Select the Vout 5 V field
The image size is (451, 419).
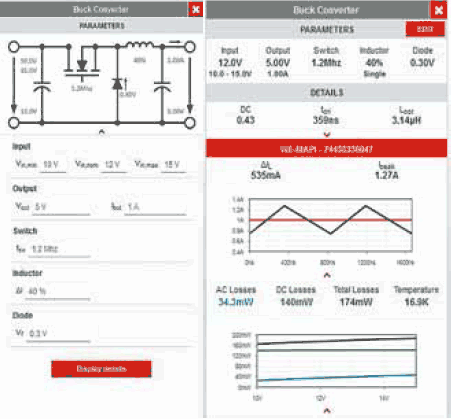pyautogui.click(x=61, y=207)
